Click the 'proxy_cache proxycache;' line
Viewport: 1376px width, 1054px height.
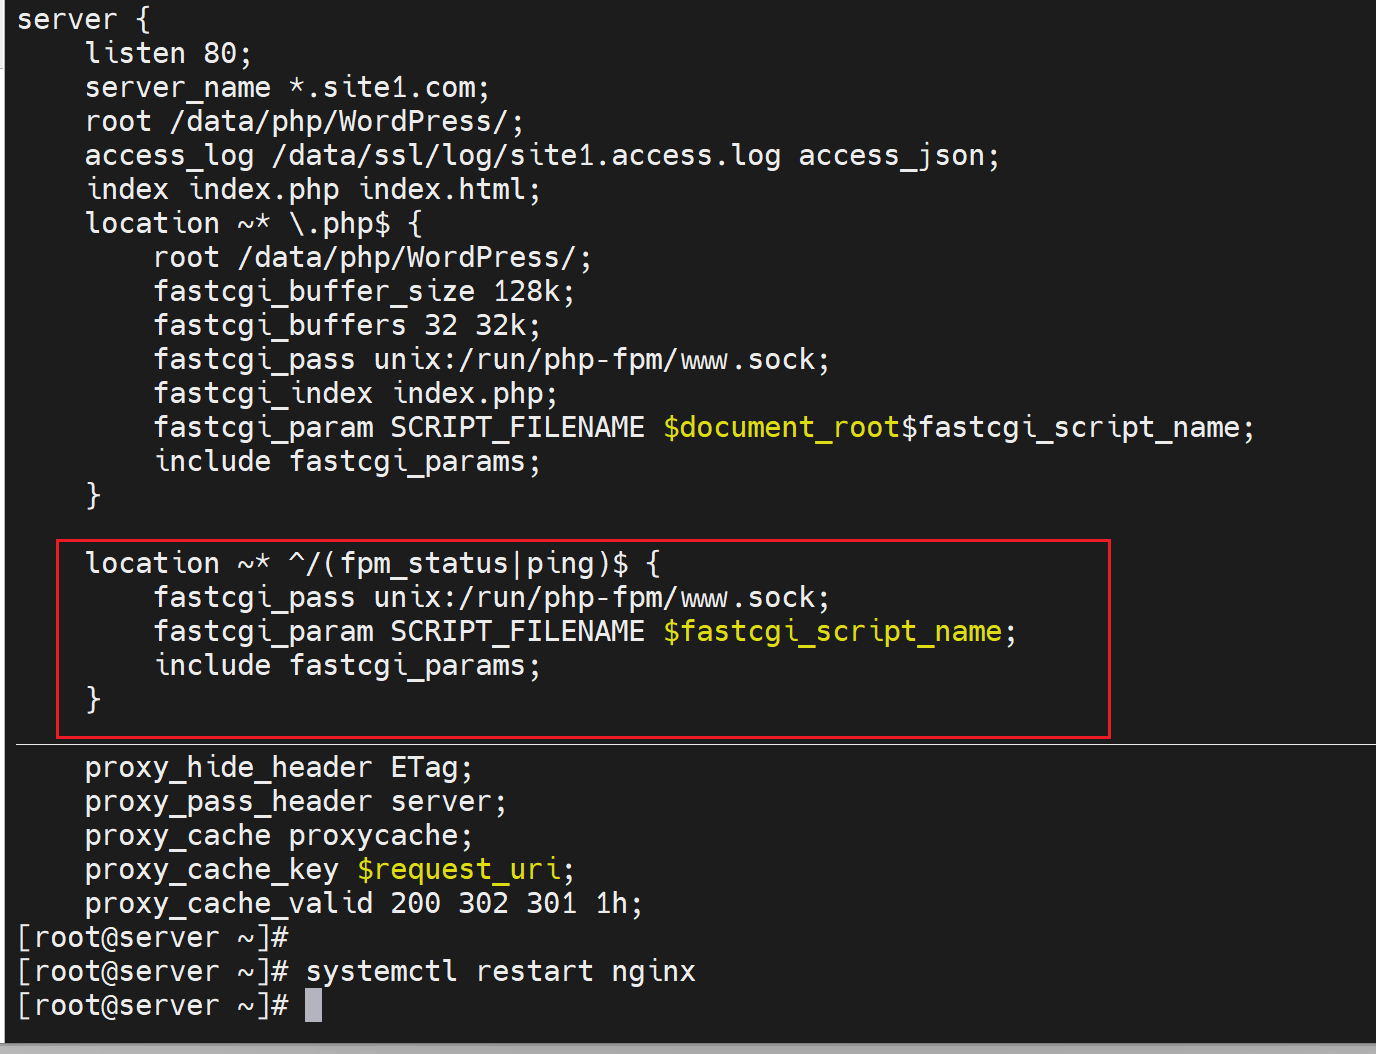coord(278,835)
